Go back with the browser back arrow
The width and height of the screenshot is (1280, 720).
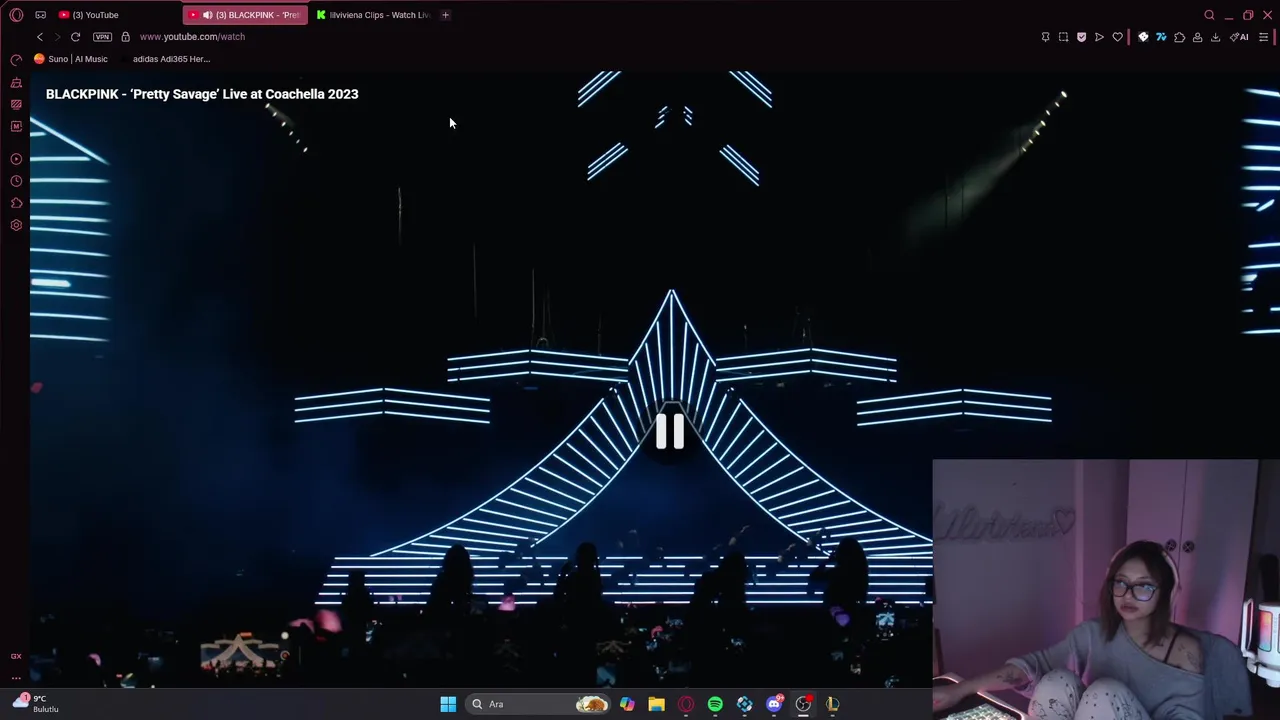pyautogui.click(x=40, y=37)
